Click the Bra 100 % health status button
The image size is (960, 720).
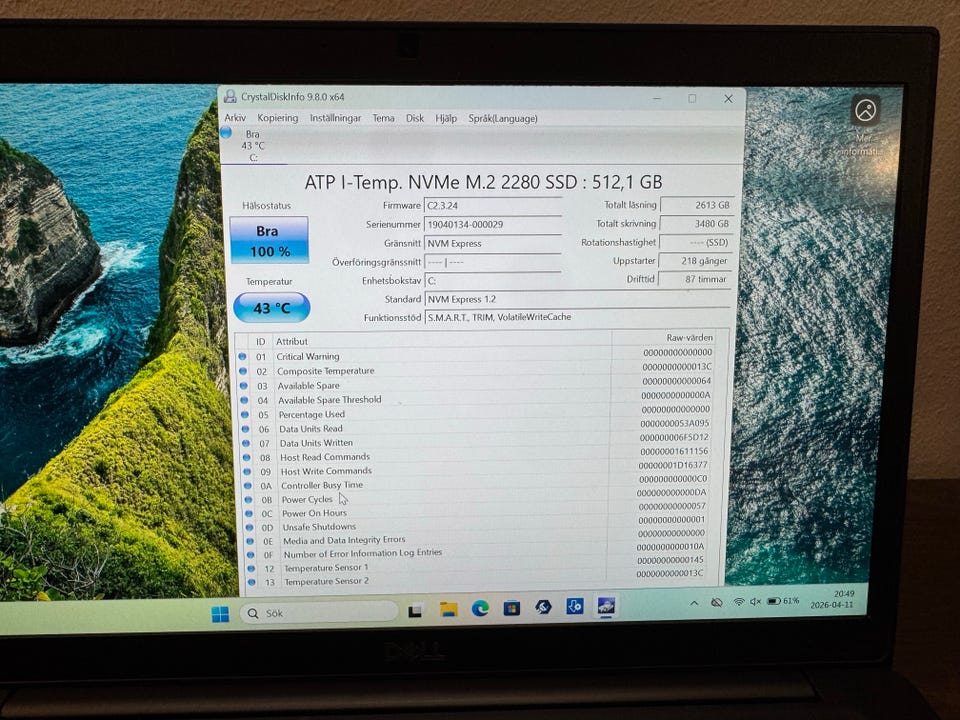pos(269,240)
